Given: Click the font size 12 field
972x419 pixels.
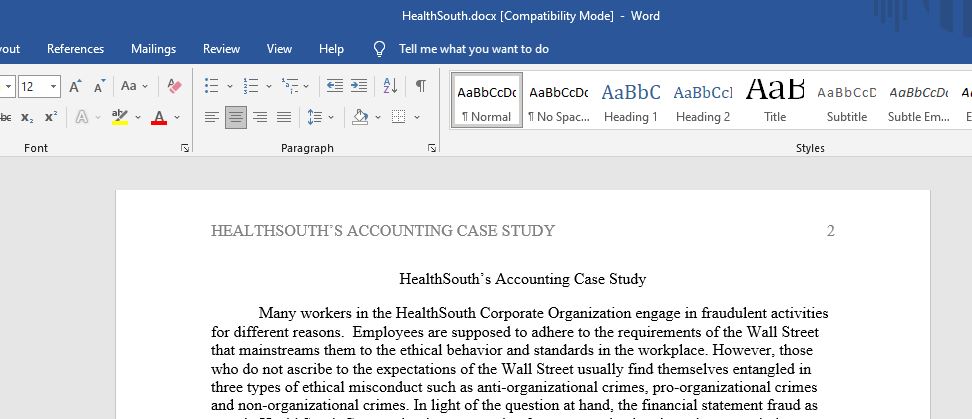Looking at the screenshot, I should click(x=32, y=86).
